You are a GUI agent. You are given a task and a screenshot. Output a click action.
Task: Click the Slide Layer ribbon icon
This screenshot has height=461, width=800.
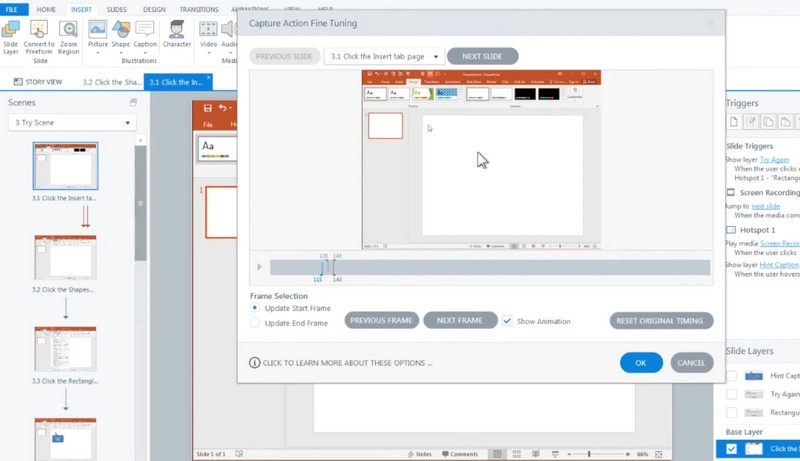(x=11, y=37)
